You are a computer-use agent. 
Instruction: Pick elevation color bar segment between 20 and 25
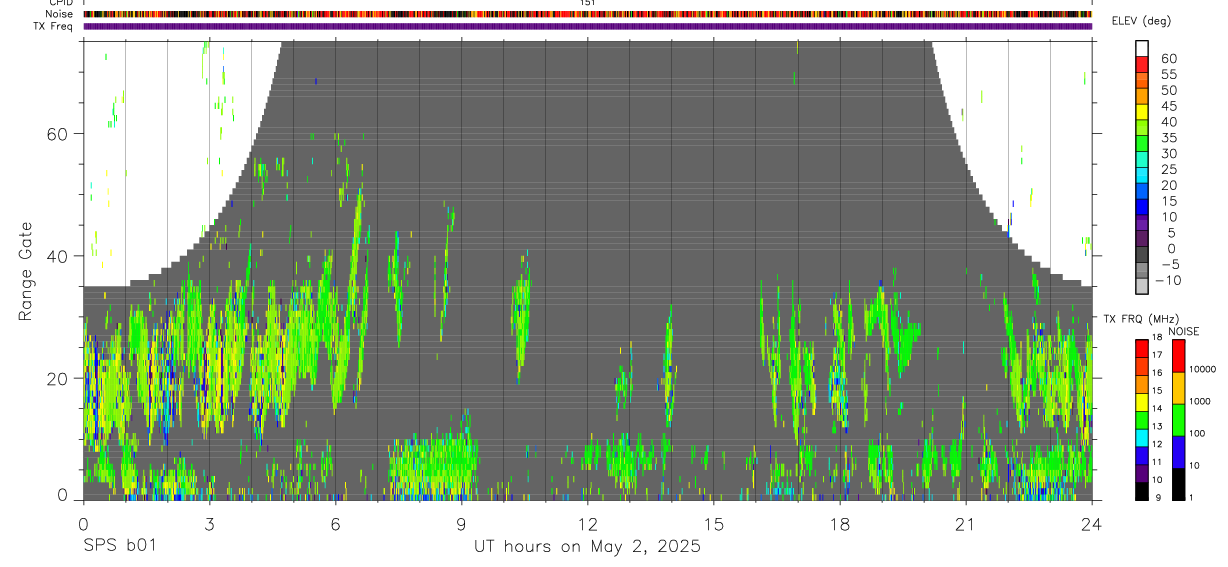[x=1142, y=175]
